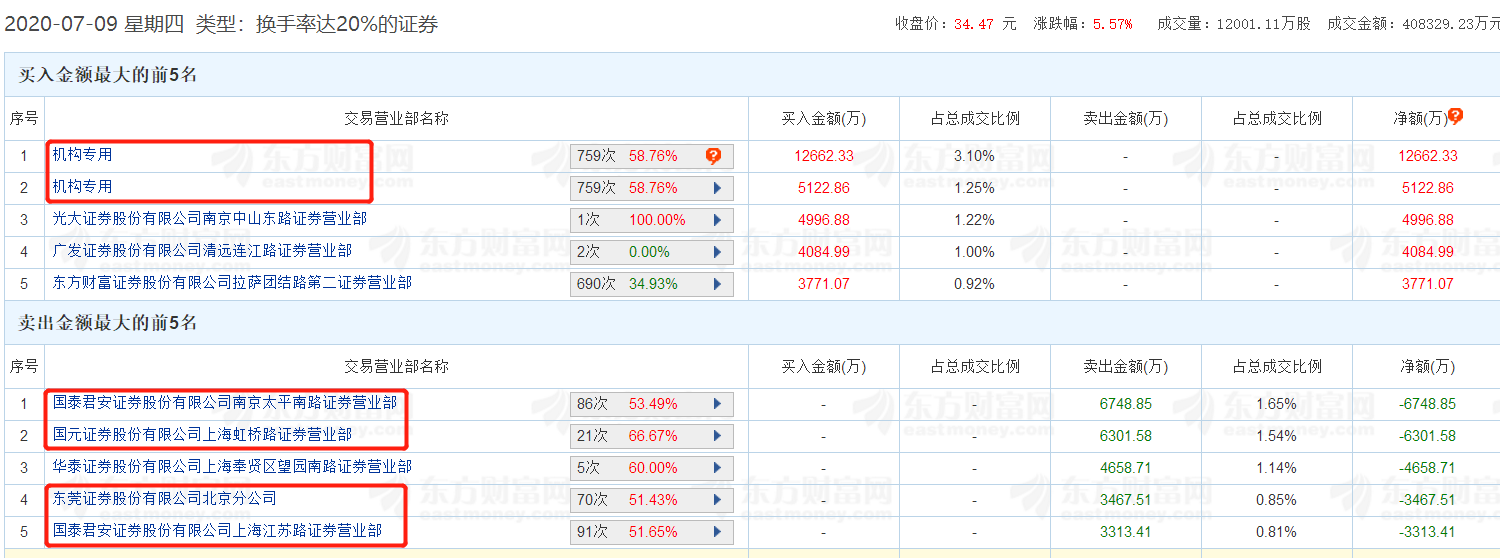Open 国泰君安证券上海江苏路证券营业部 link
This screenshot has height=558, width=1500.
217,531
